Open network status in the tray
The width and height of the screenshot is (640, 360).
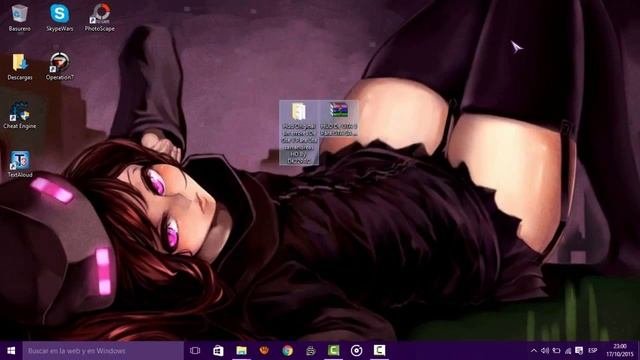pyautogui.click(x=568, y=351)
